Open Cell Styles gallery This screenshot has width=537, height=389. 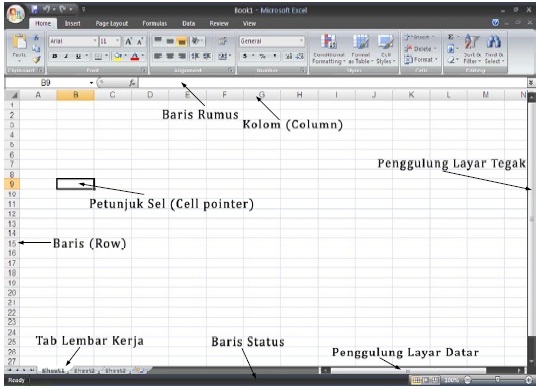[386, 49]
